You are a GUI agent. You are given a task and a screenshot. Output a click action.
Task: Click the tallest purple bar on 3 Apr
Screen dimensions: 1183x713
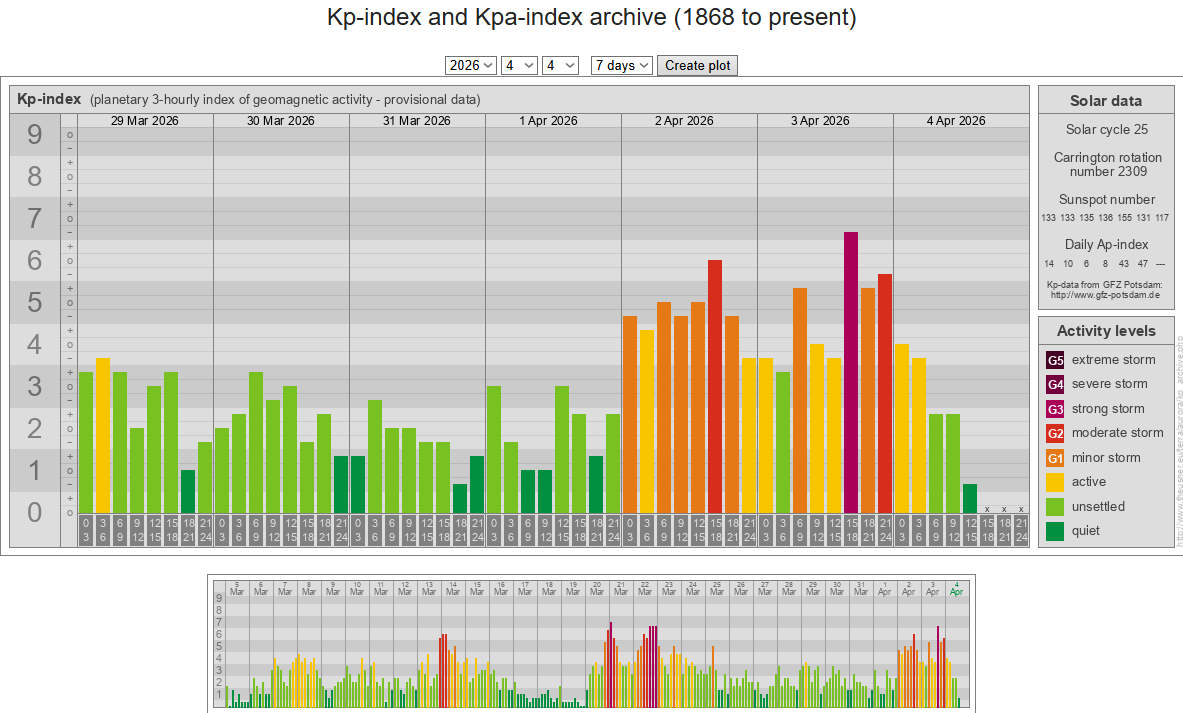point(851,372)
